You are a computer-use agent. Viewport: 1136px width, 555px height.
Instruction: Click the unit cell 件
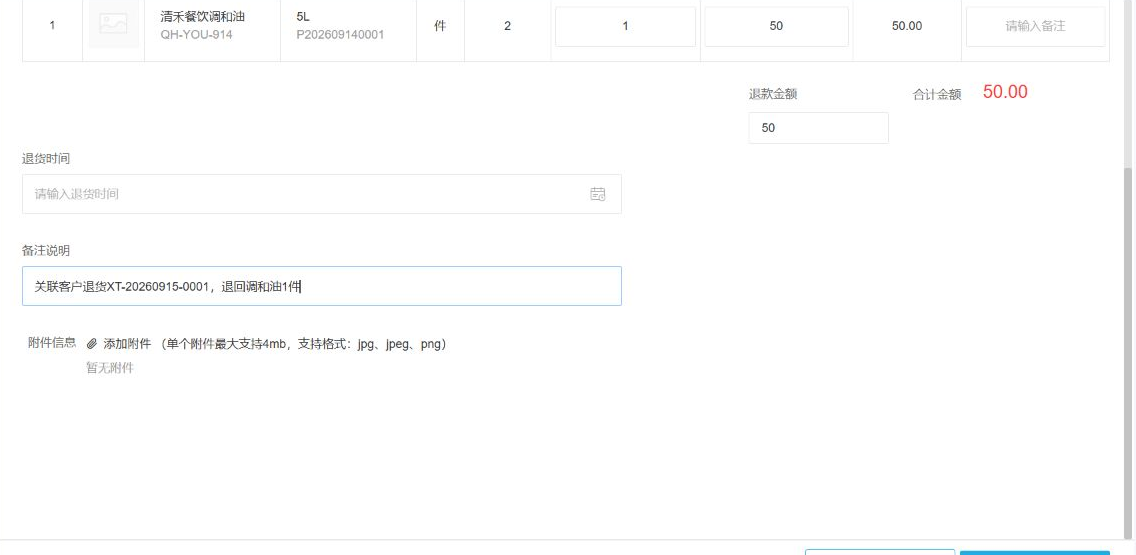click(440, 26)
